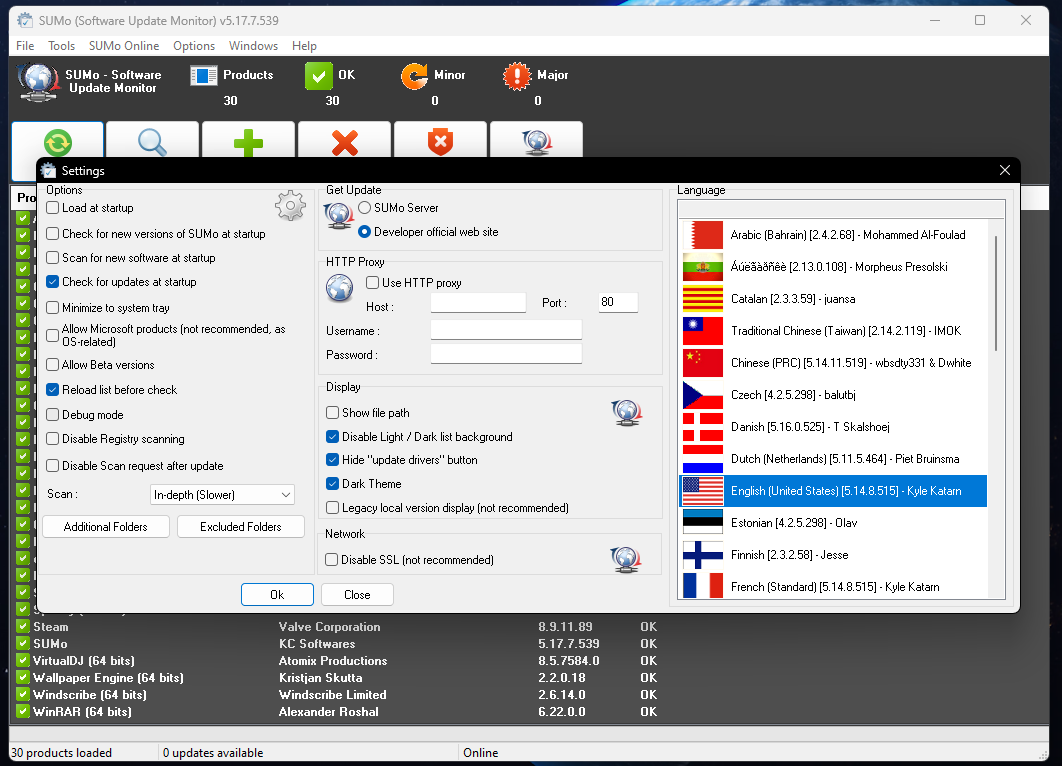Screen dimensions: 1062x766
Task: Click the Arabic (Bahrain) flag icon
Action: tap(703, 235)
